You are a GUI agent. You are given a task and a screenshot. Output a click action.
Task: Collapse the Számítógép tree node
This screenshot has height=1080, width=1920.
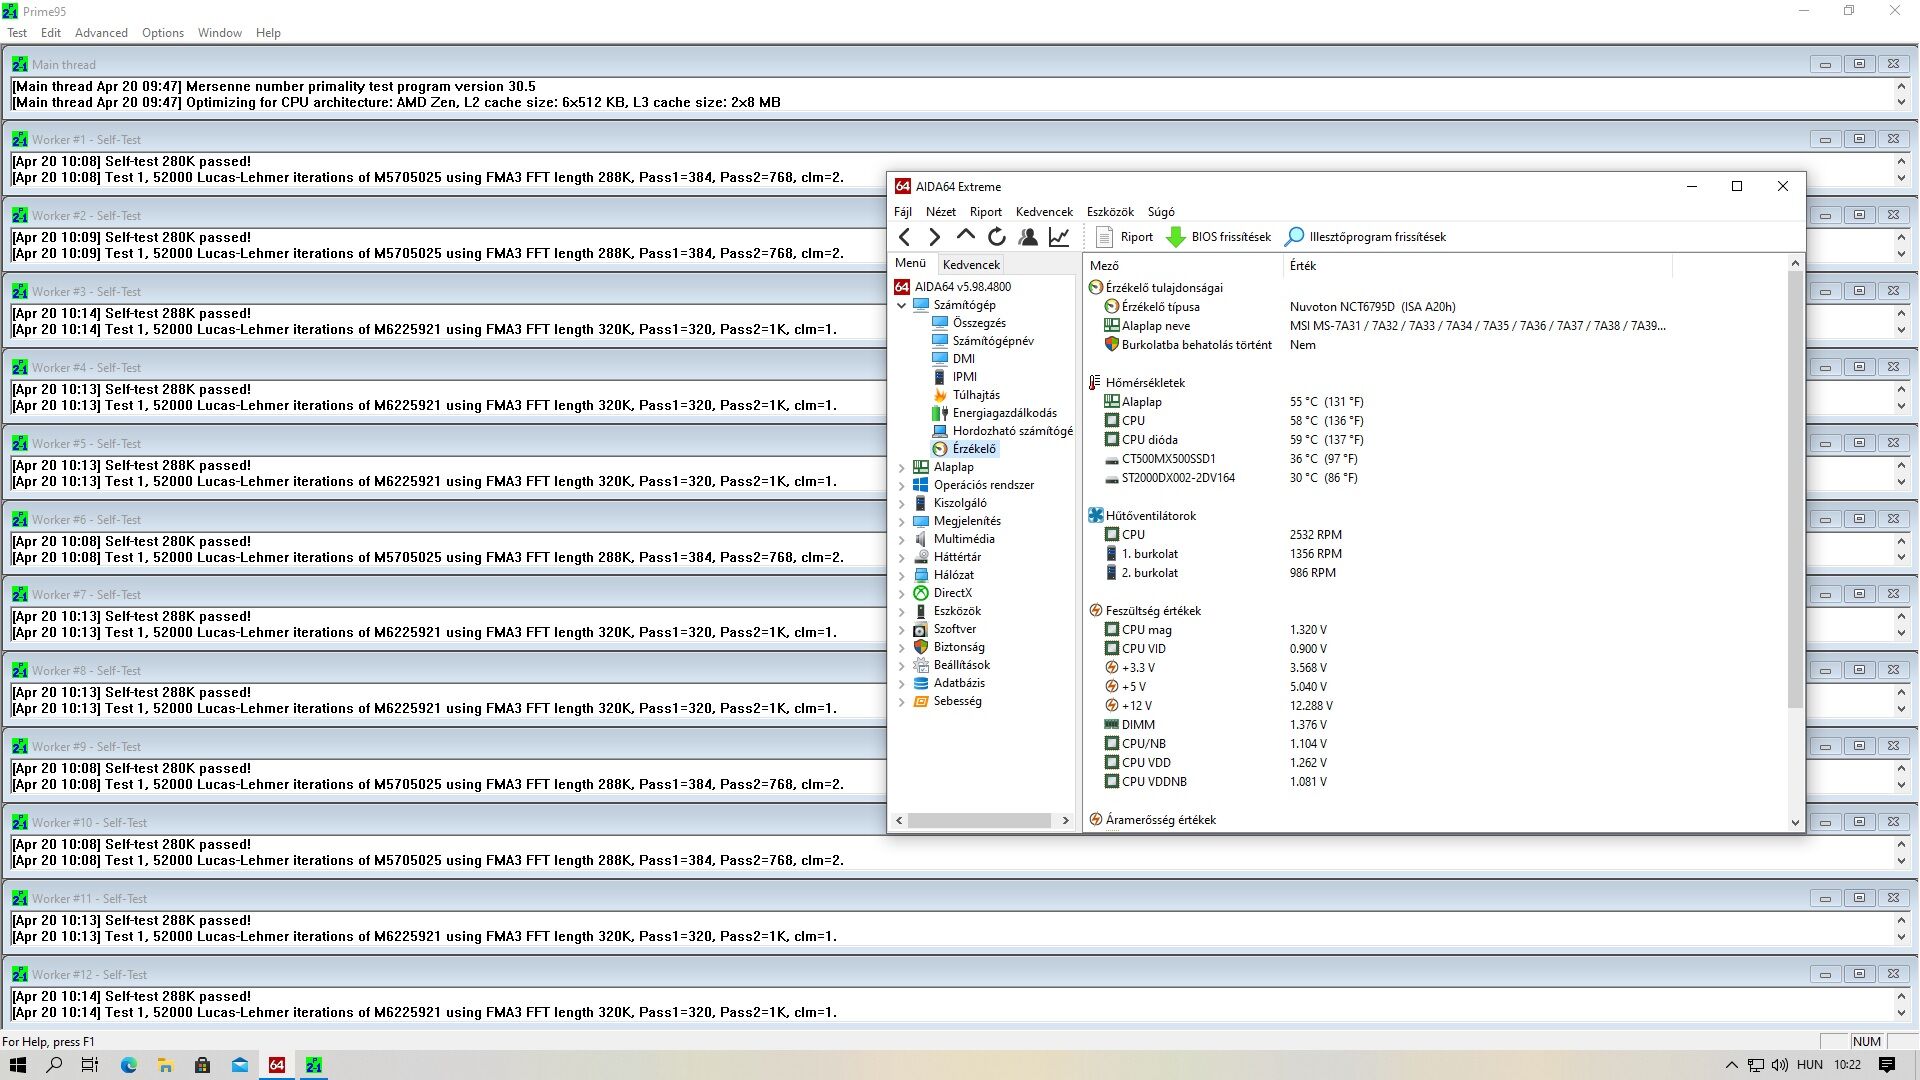click(x=901, y=305)
